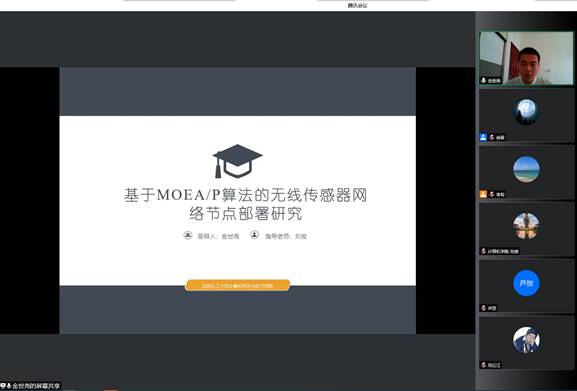The width and height of the screenshot is (577, 391).
Task: Click the 腾讯会议 window title
Action: pyautogui.click(x=357, y=6)
